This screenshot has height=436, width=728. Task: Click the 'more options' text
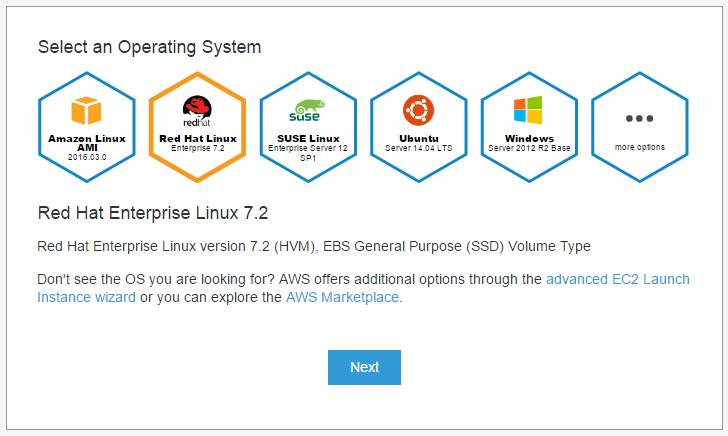coord(640,147)
